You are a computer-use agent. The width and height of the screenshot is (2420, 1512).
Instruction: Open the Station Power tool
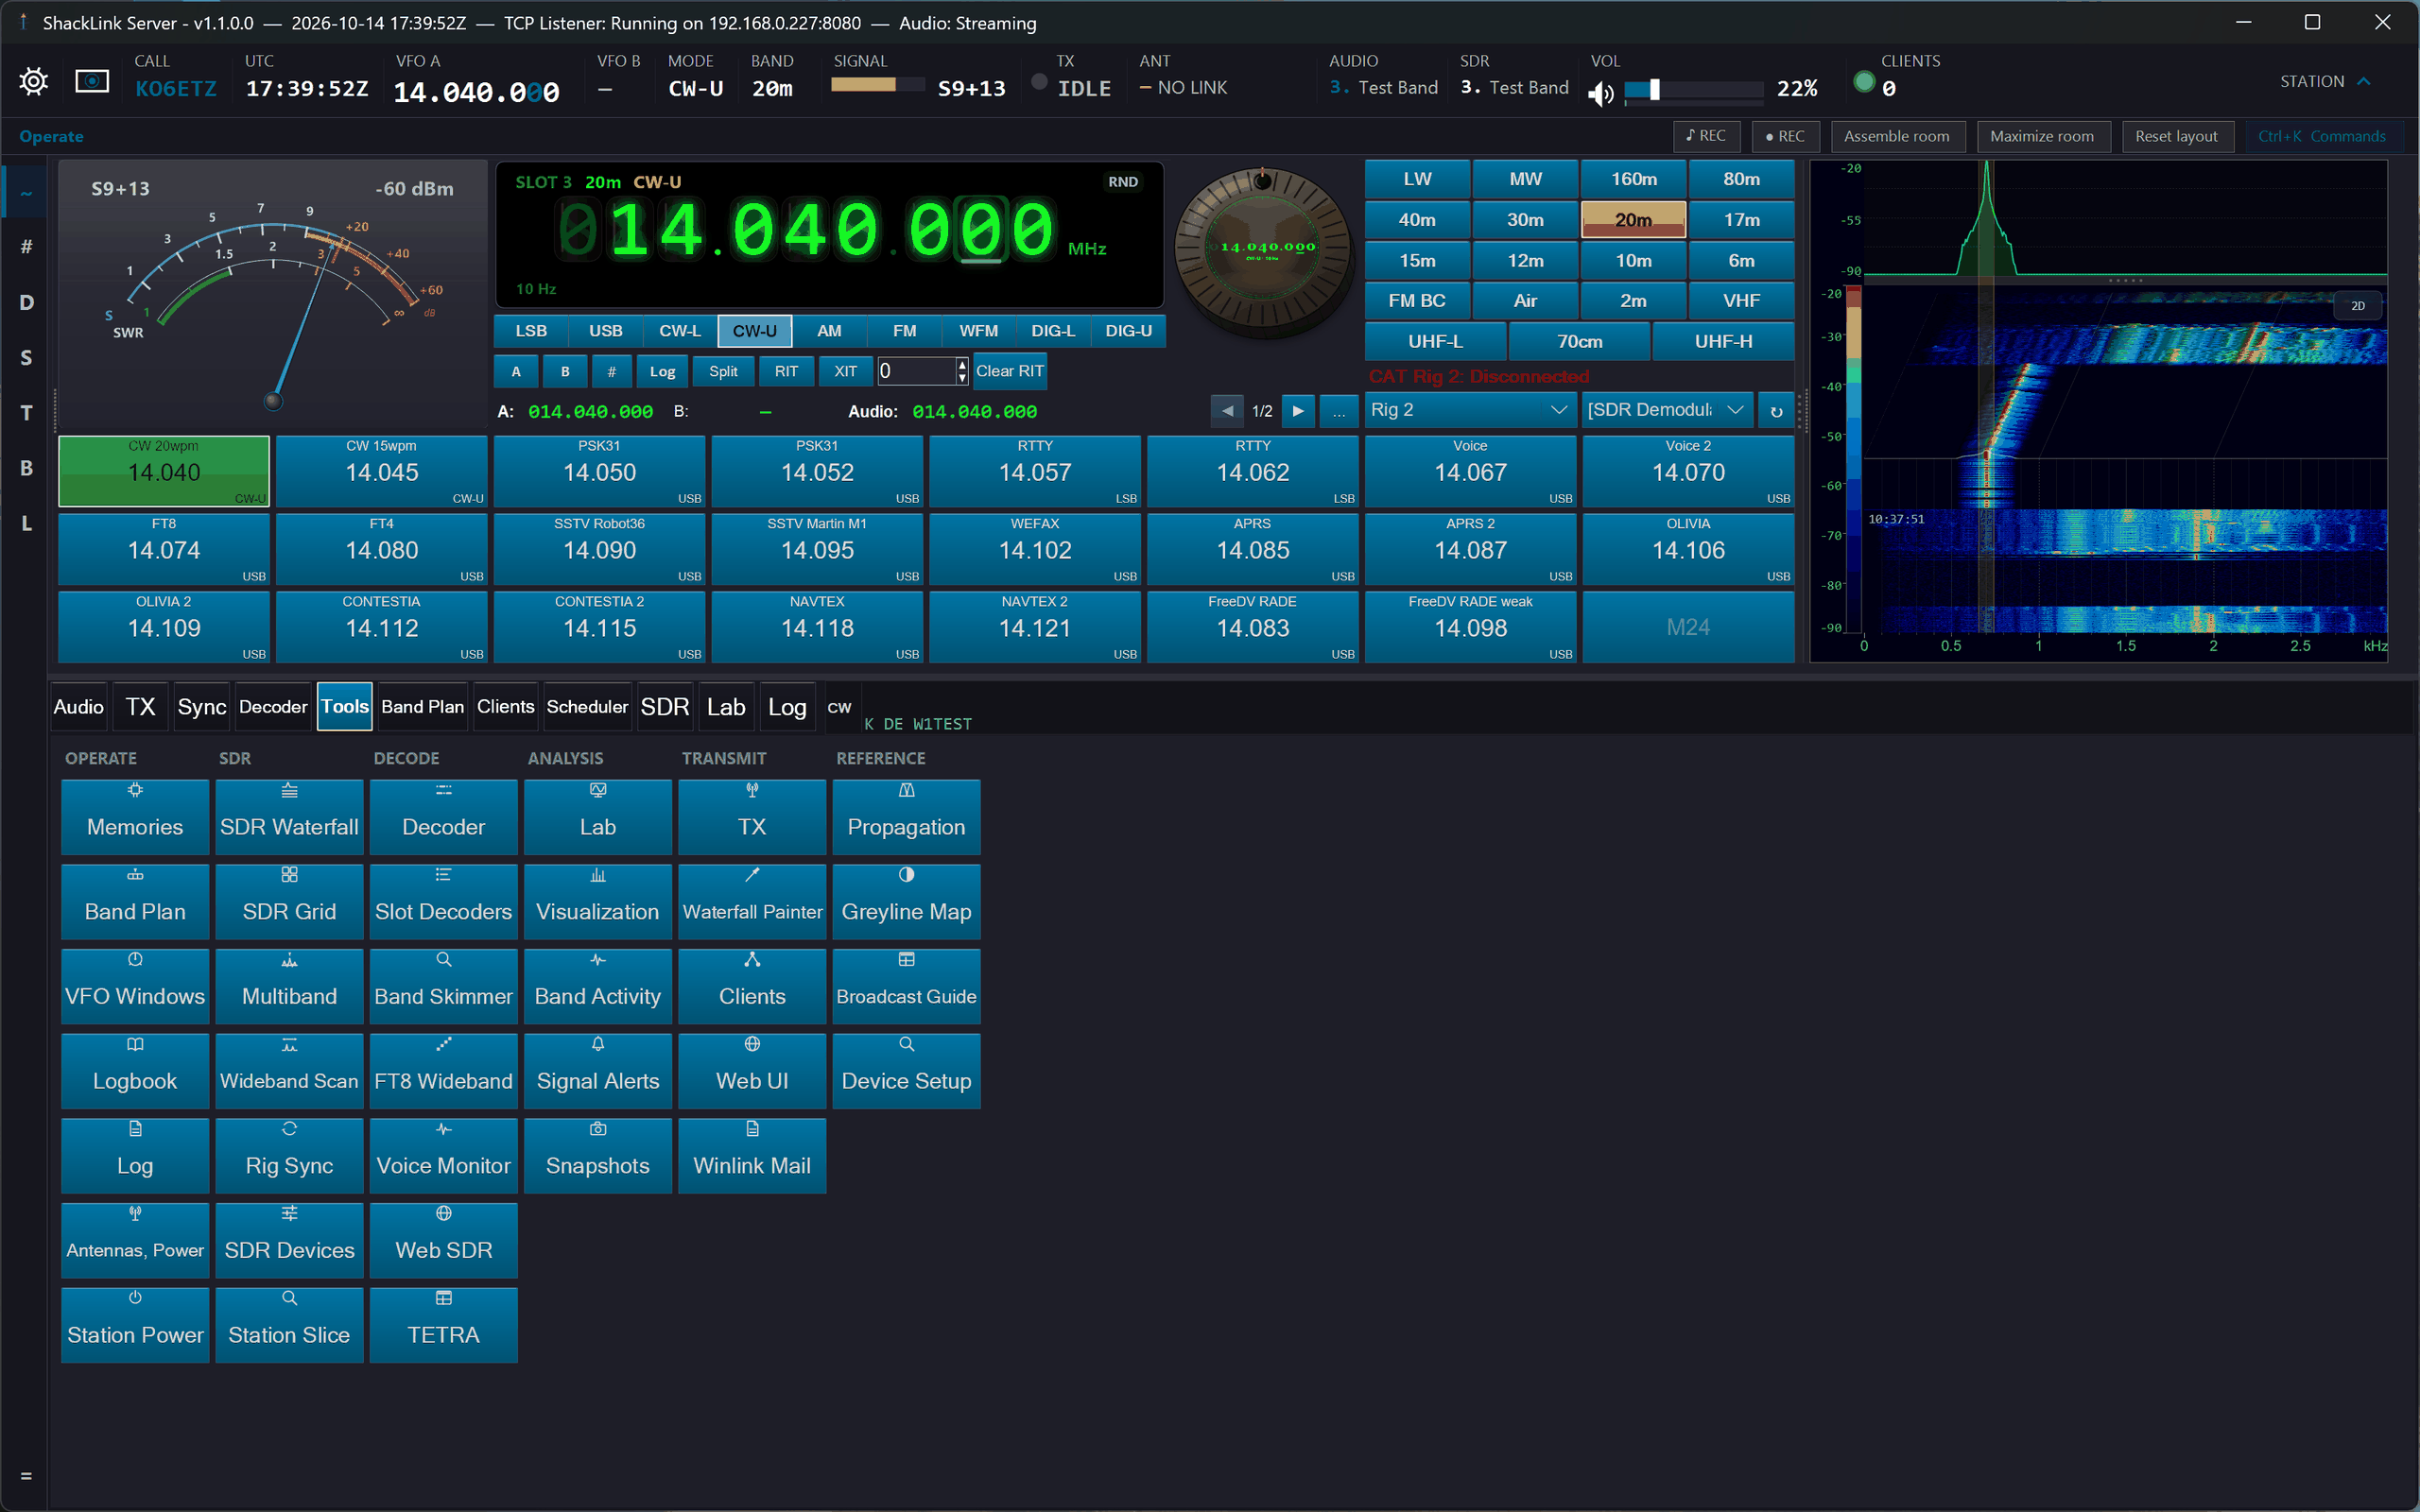pyautogui.click(x=135, y=1324)
